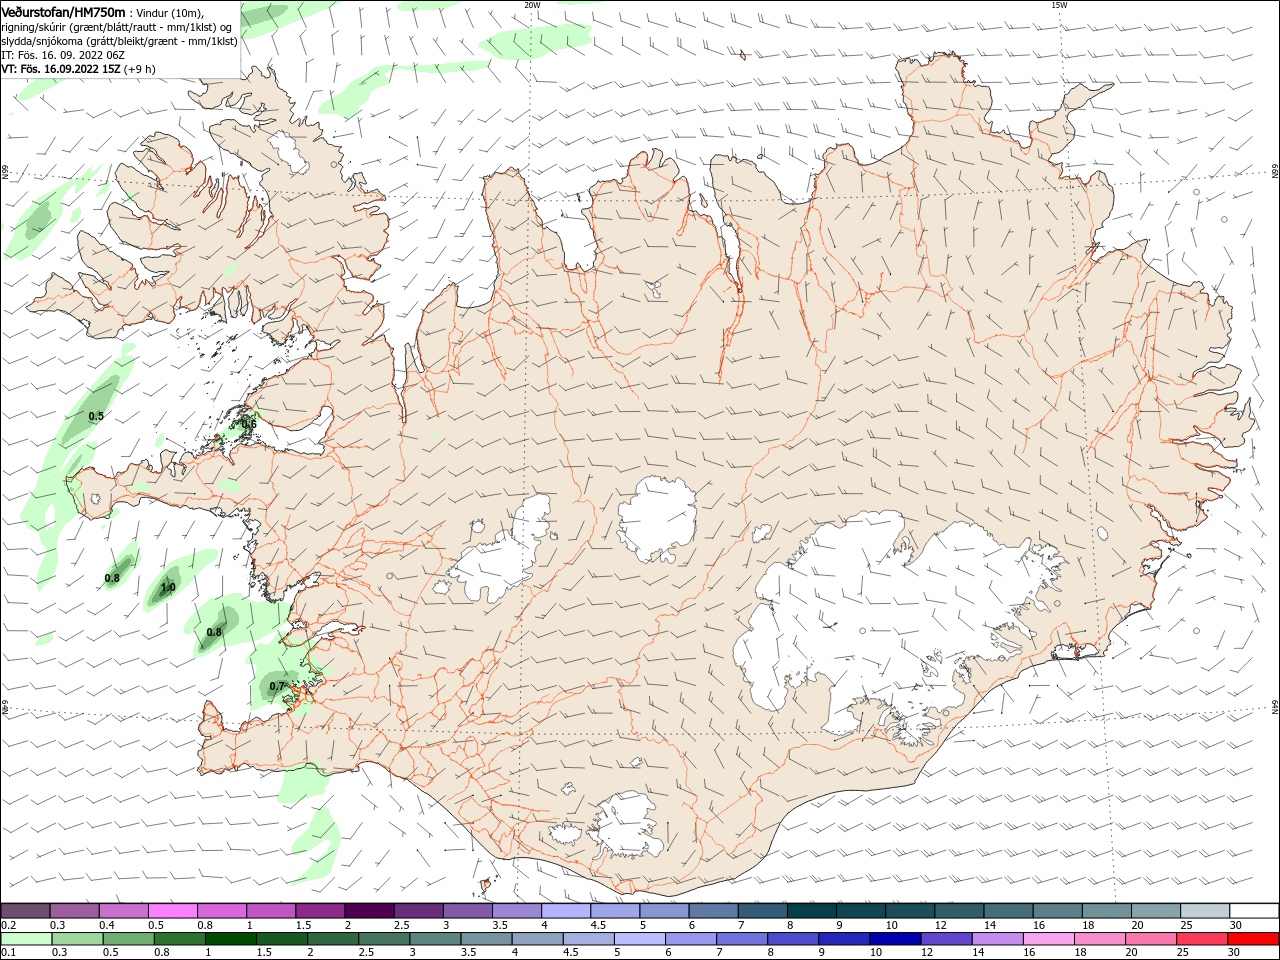Viewport: 1280px width, 960px height.
Task: Select the top-scale swatch between 2 and 2.5
Action: coord(369,911)
